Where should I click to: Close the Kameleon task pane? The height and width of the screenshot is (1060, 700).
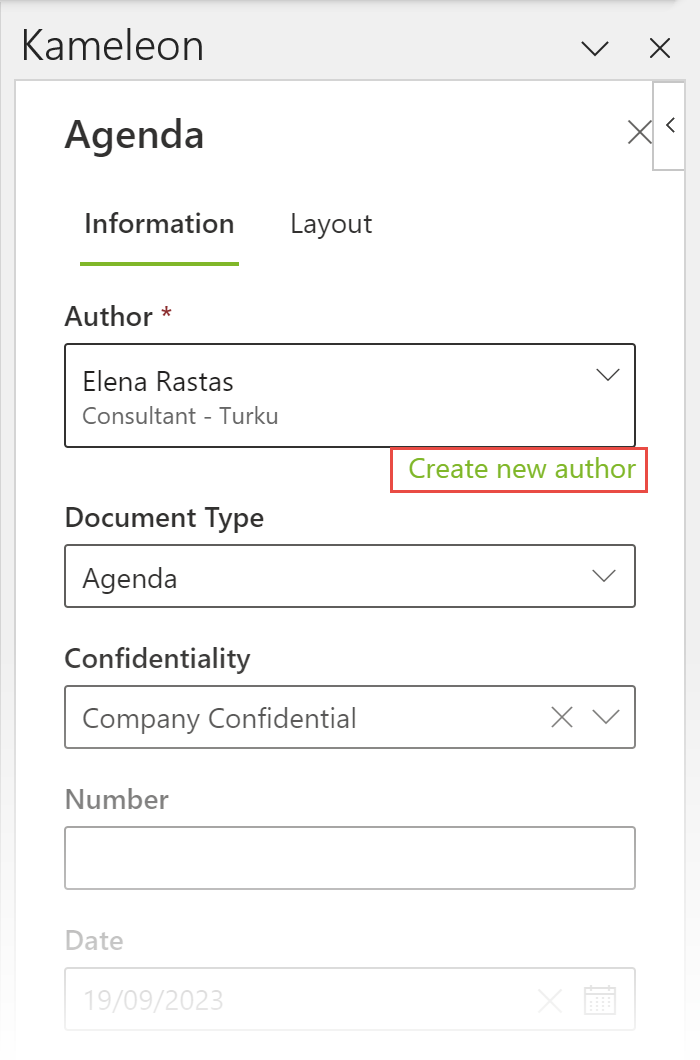659,48
